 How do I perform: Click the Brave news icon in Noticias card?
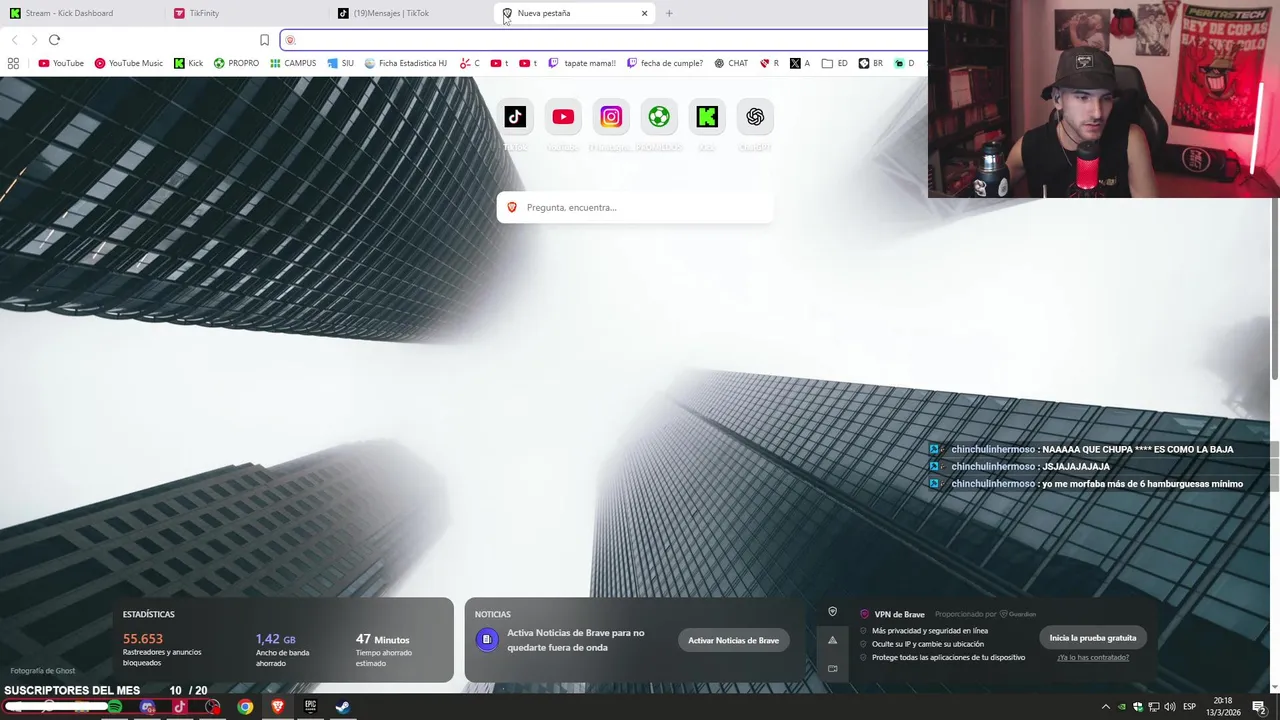487,640
